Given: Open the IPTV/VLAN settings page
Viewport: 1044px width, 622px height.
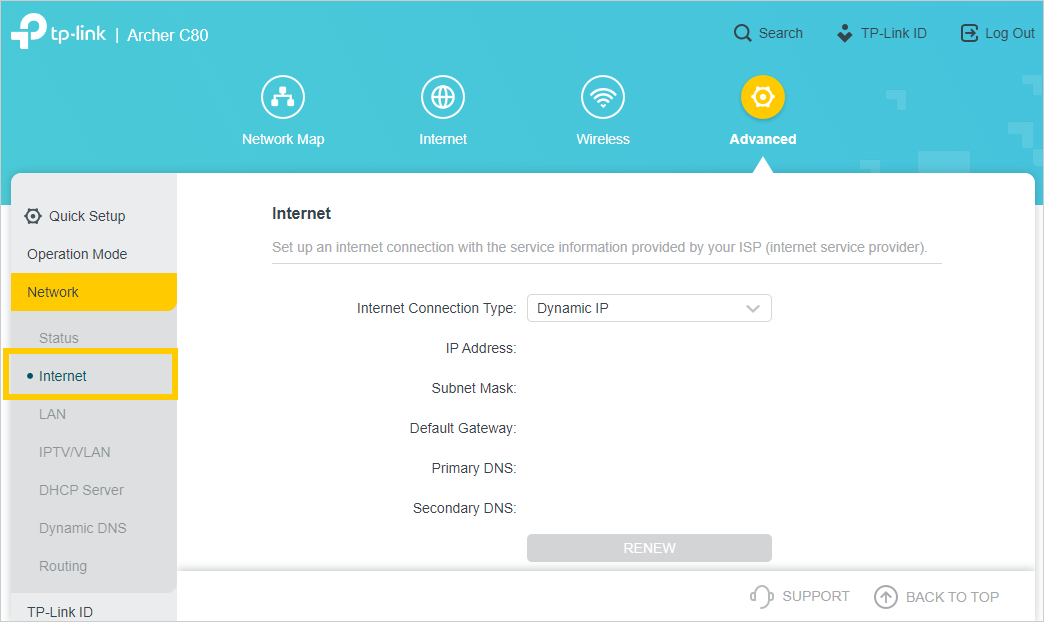Looking at the screenshot, I should (75, 452).
